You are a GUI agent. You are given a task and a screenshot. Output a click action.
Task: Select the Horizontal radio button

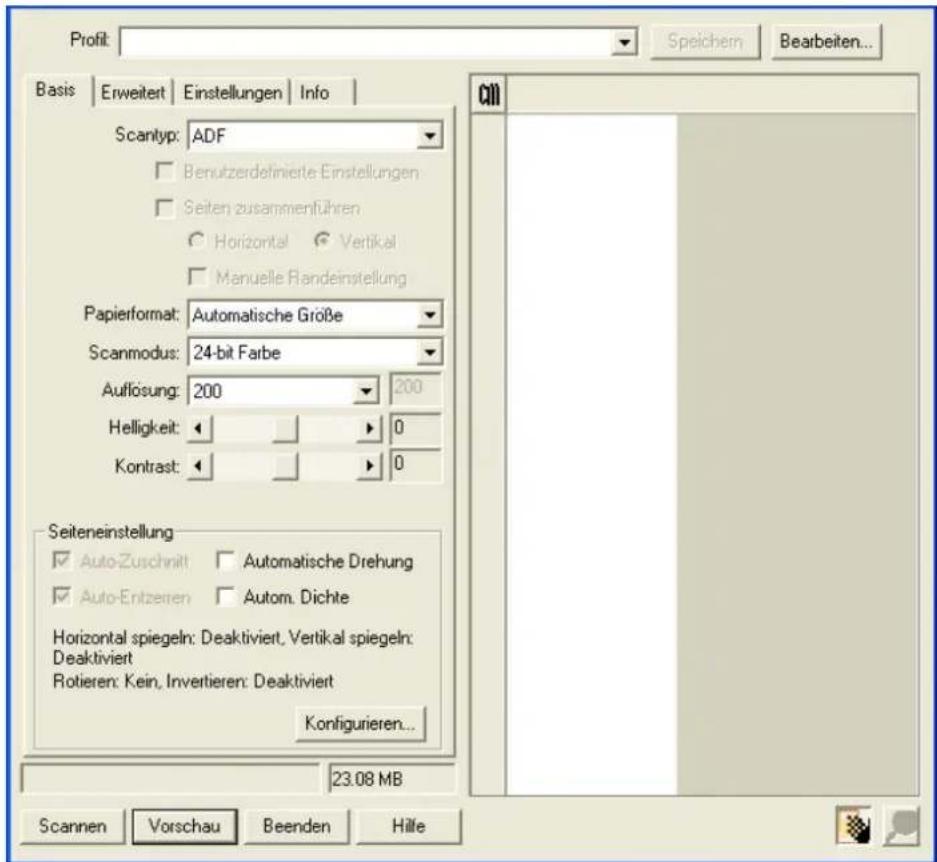(x=195, y=240)
